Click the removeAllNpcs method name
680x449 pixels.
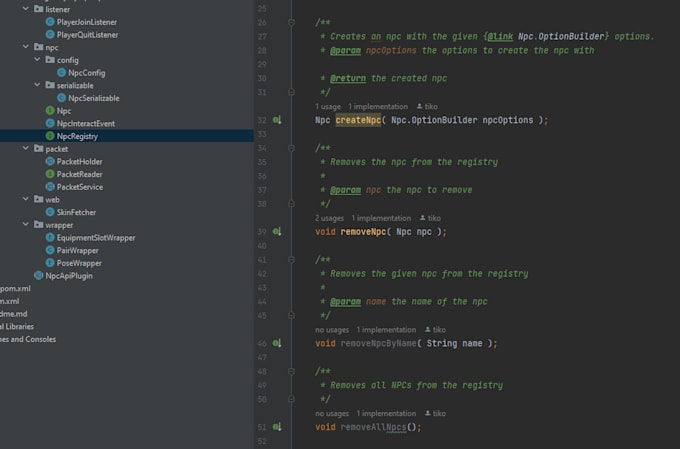374,427
